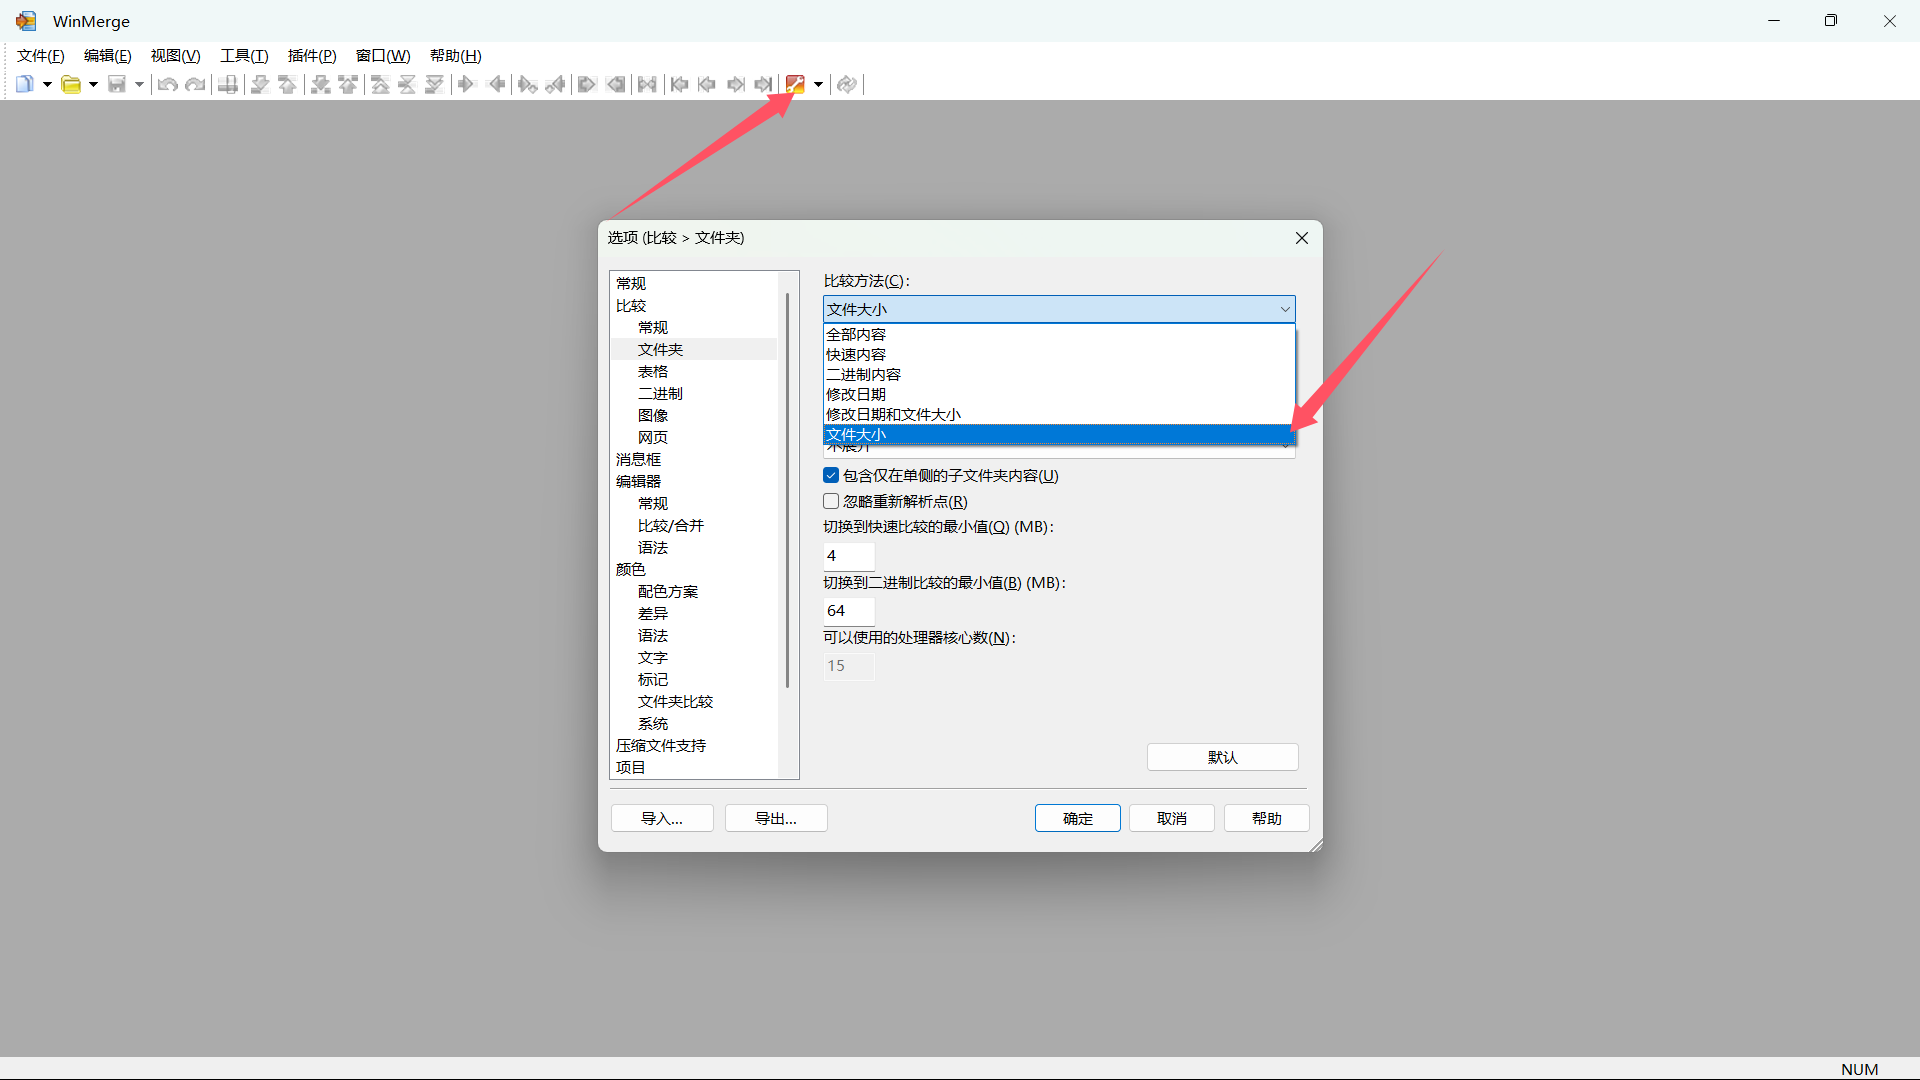Screen dimensions: 1920x1080
Task: Click the Auto merge toolbar icon
Action: (x=648, y=84)
